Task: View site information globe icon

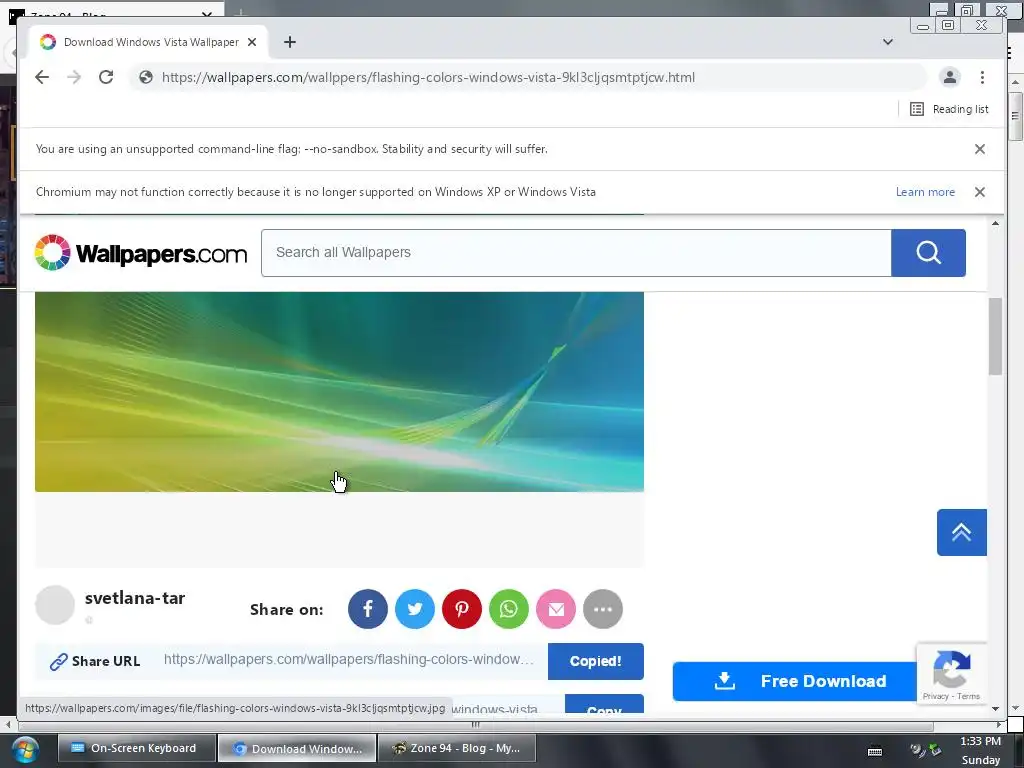Action: 146,77
